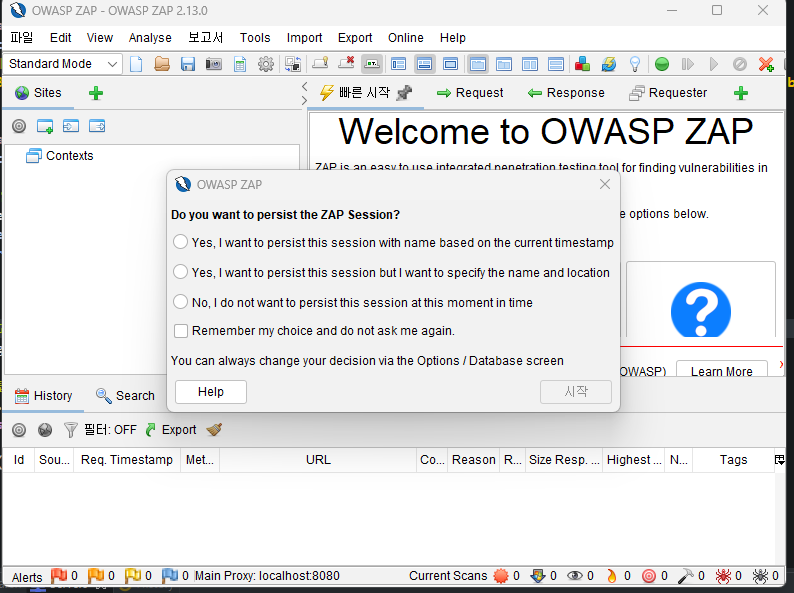
Task: Click the red arrow next to Learn More
Action: click(x=781, y=364)
